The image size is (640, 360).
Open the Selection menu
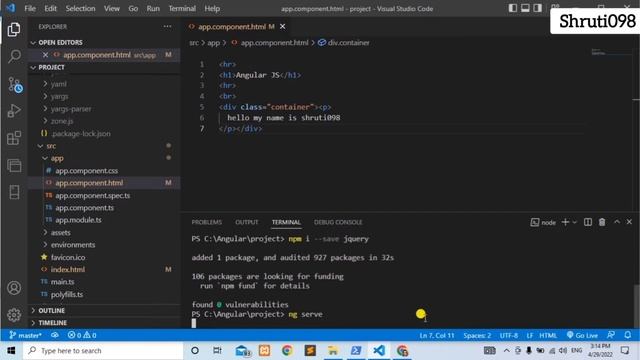click(80, 8)
